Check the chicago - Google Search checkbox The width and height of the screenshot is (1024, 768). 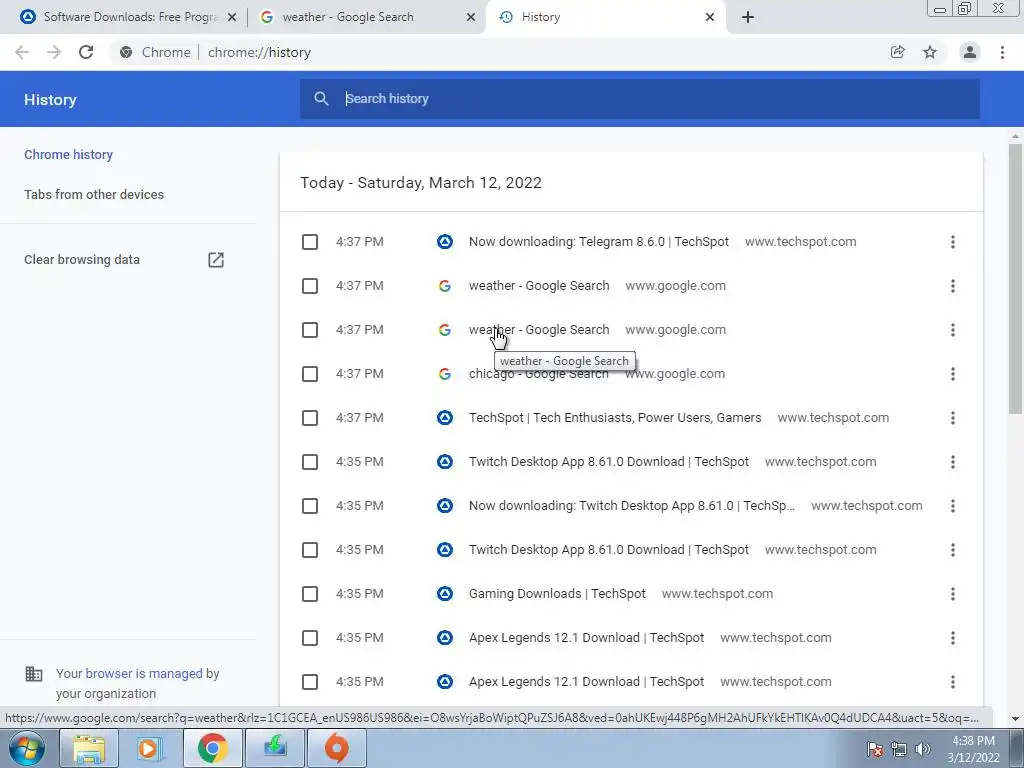click(310, 374)
